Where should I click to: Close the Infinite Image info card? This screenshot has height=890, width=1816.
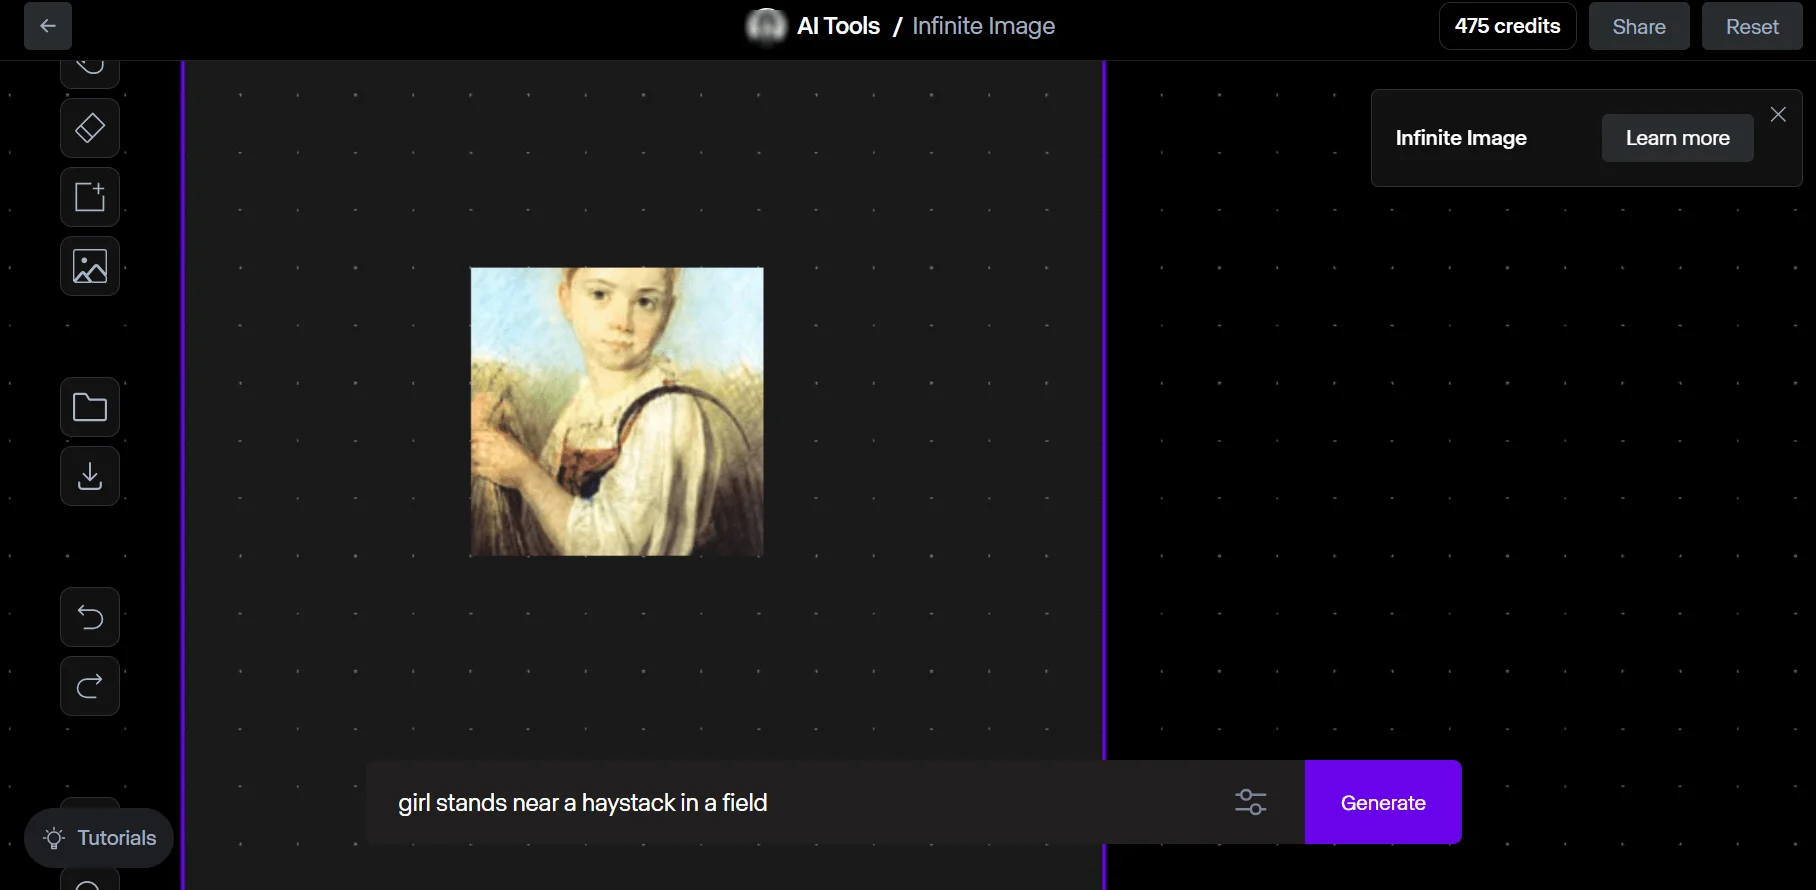coord(1778,115)
